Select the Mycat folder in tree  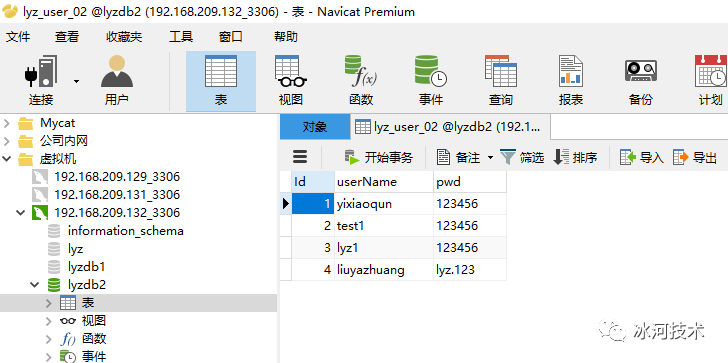click(46, 123)
